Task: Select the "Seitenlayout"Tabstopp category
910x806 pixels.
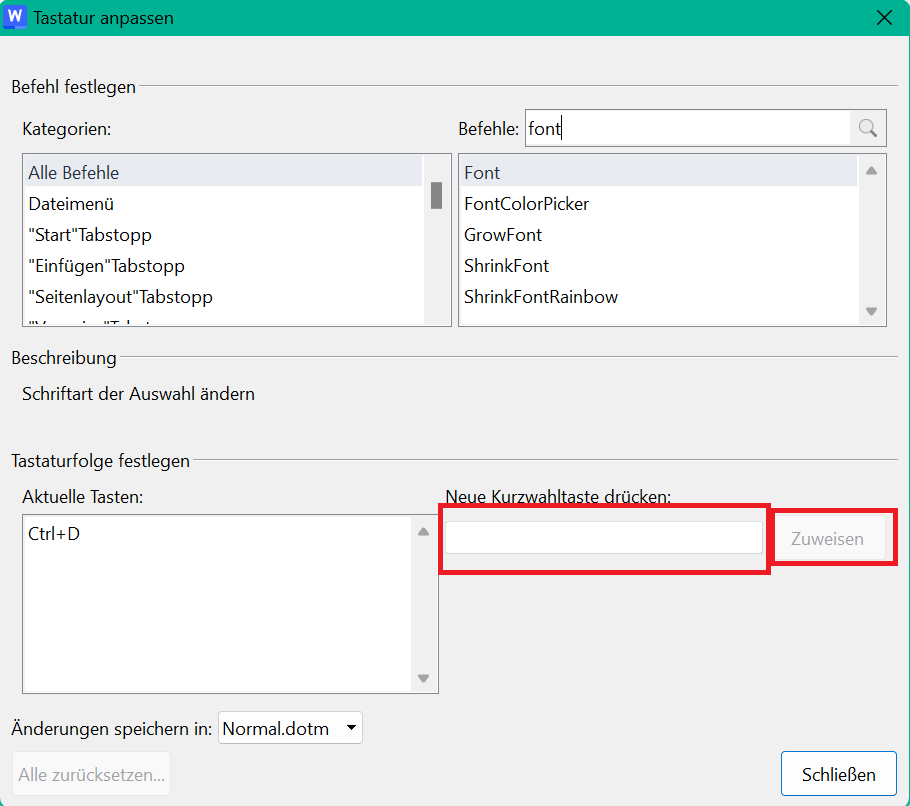Action: [x=120, y=297]
